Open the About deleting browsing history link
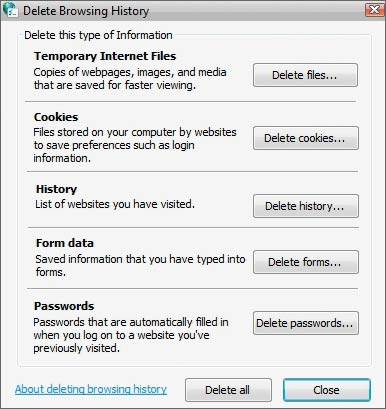The height and width of the screenshot is (409, 386). pos(91,389)
